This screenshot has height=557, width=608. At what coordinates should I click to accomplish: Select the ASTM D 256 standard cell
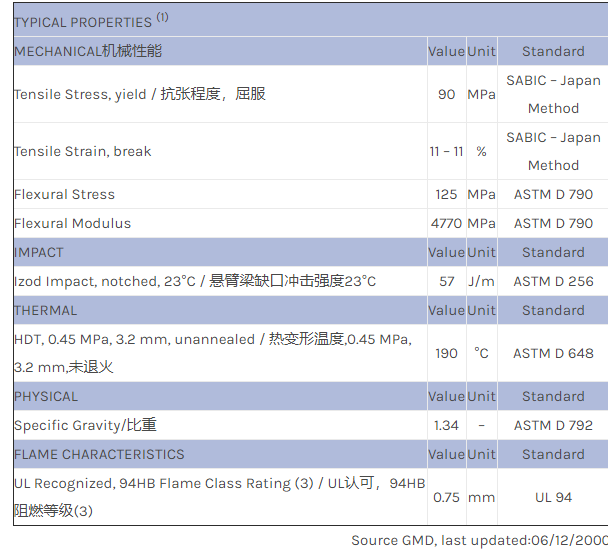coord(553,282)
